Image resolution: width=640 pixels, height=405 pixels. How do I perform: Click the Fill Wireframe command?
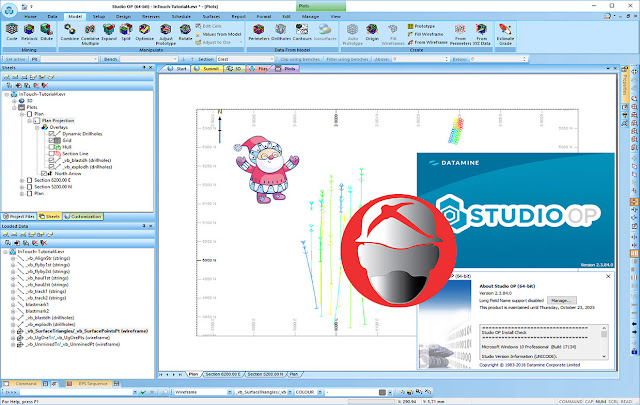(425, 34)
